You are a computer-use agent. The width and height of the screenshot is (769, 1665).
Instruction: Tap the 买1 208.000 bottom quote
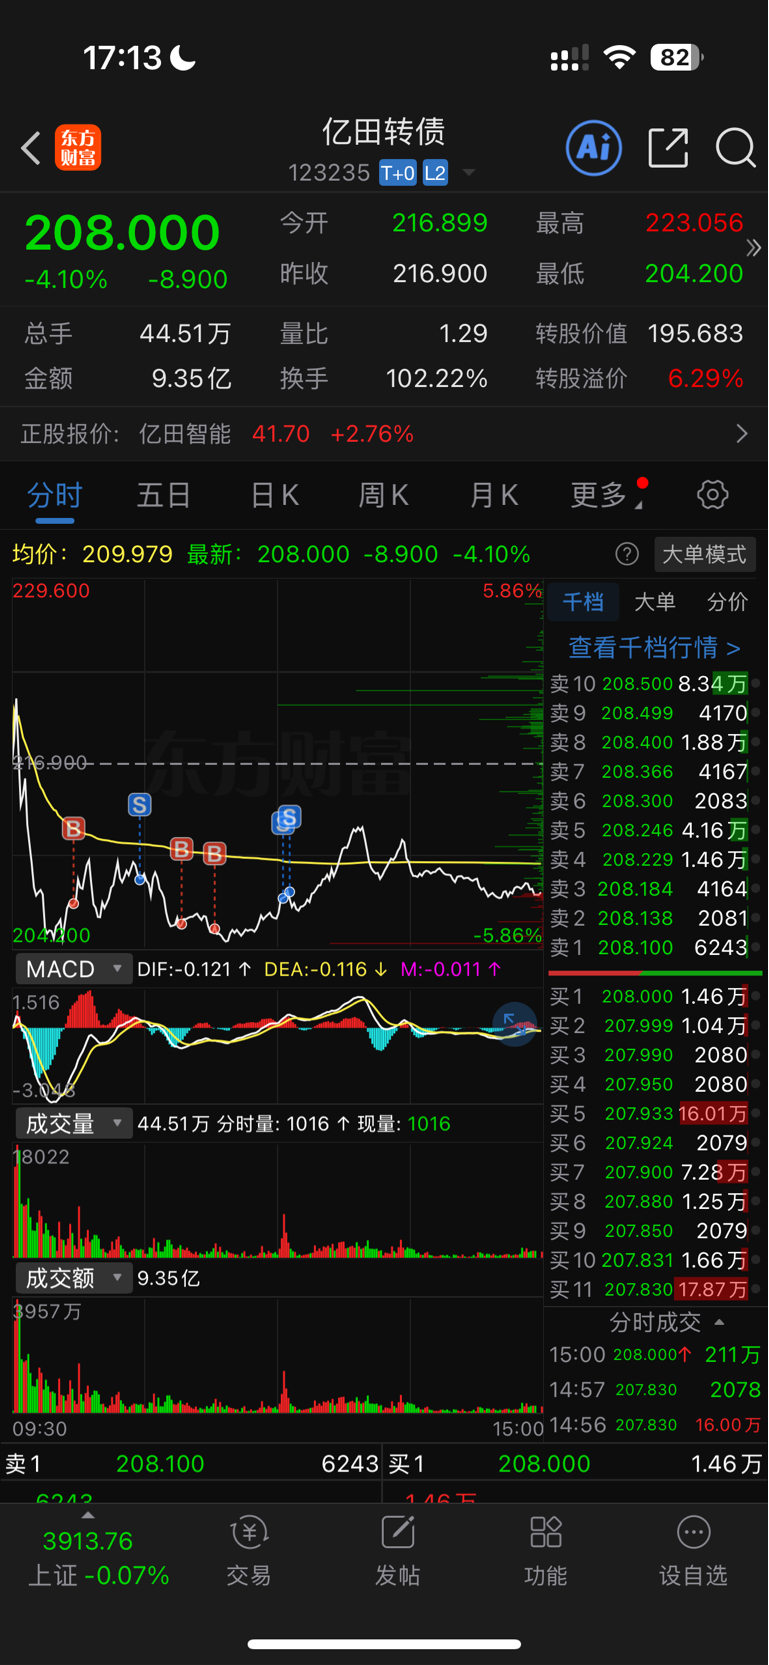click(x=576, y=1463)
